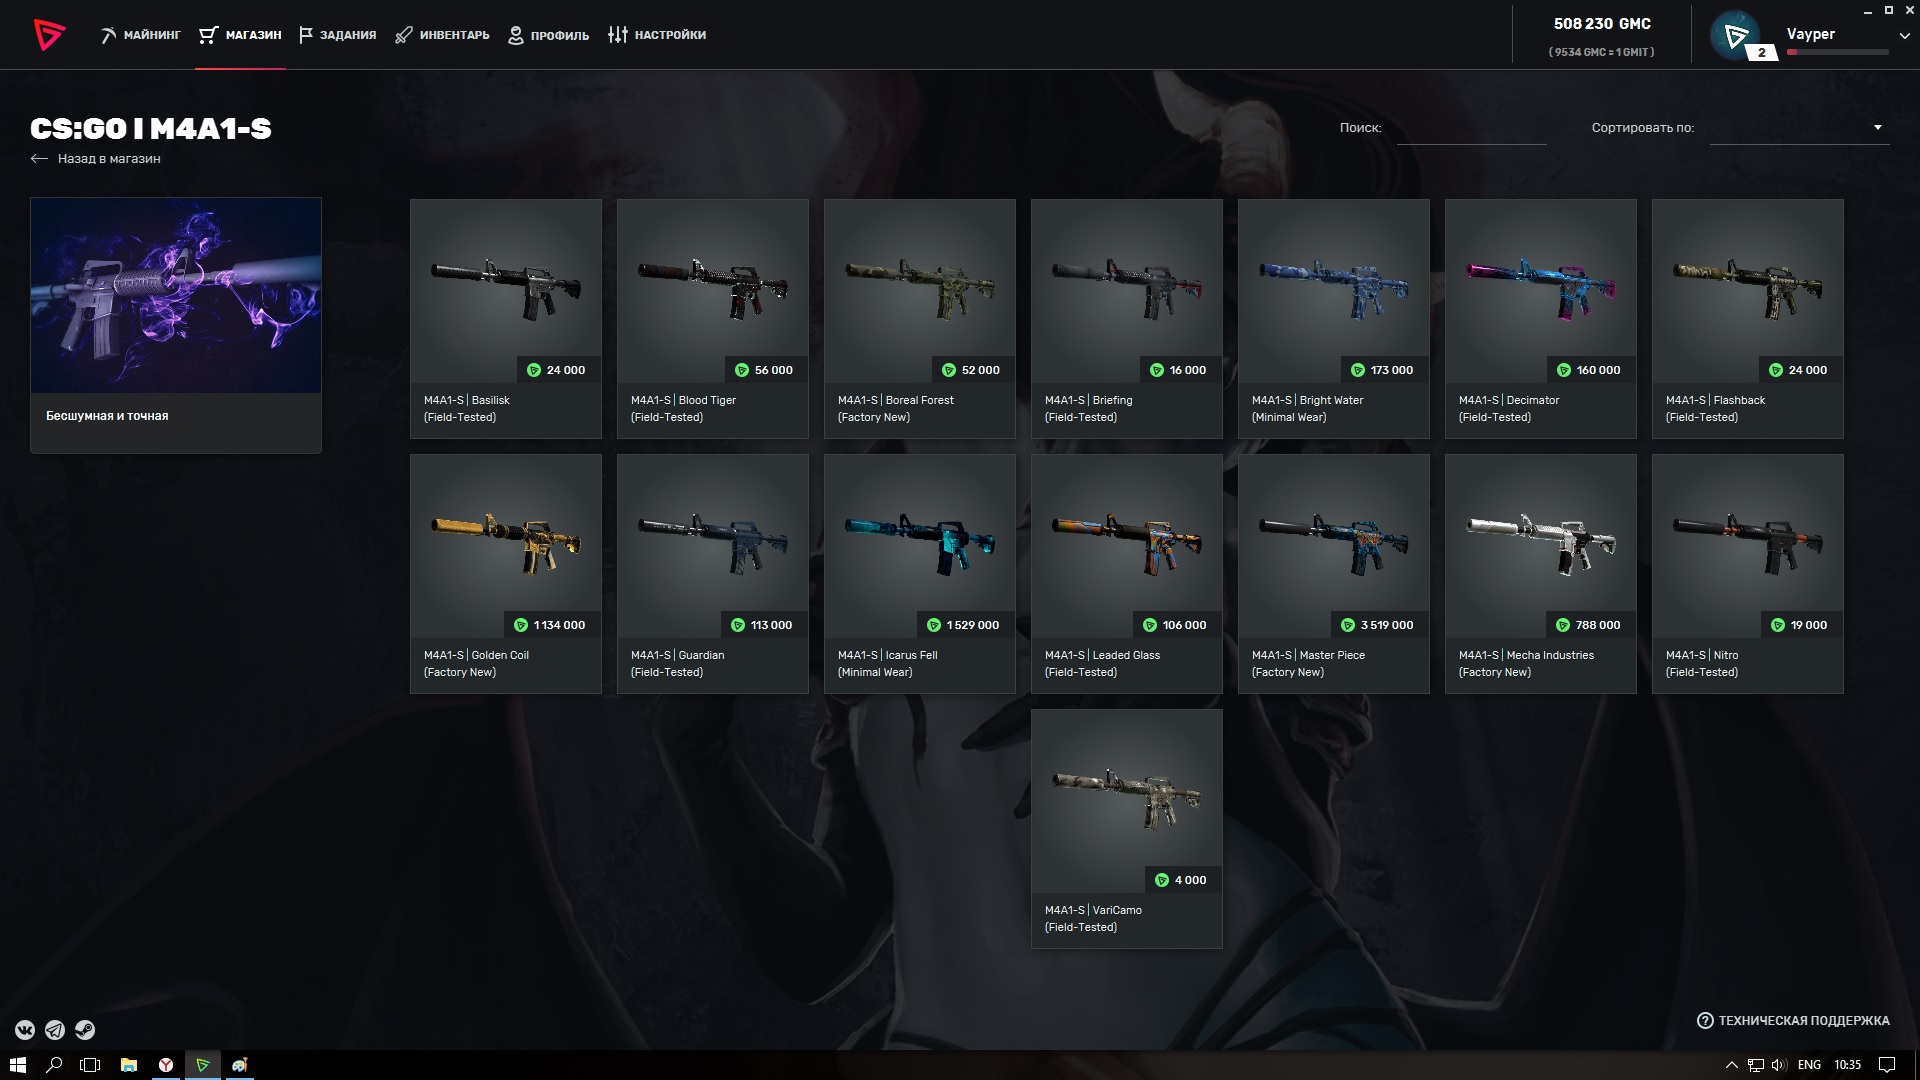Viewport: 1920px width, 1080px height.
Task: Open the Задания menu tab
Action: coord(337,35)
